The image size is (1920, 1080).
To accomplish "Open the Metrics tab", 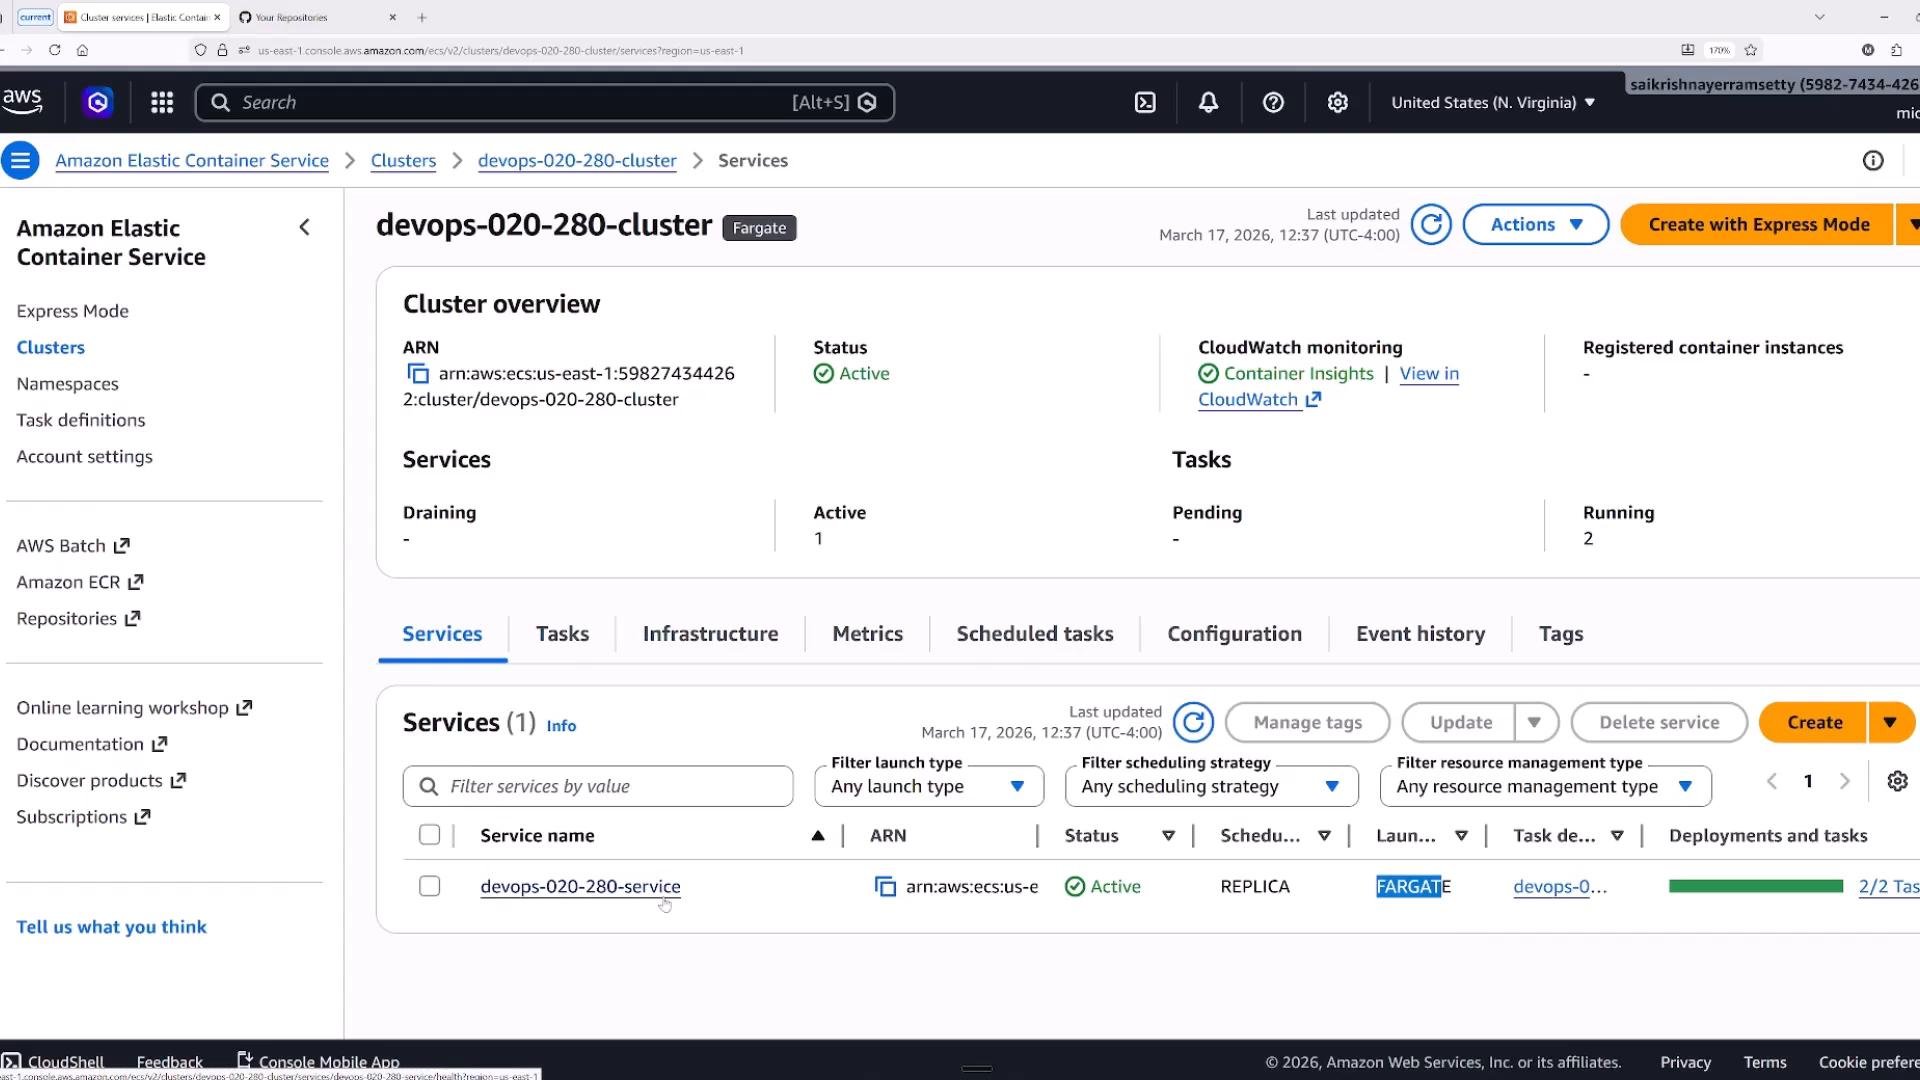I will [867, 634].
